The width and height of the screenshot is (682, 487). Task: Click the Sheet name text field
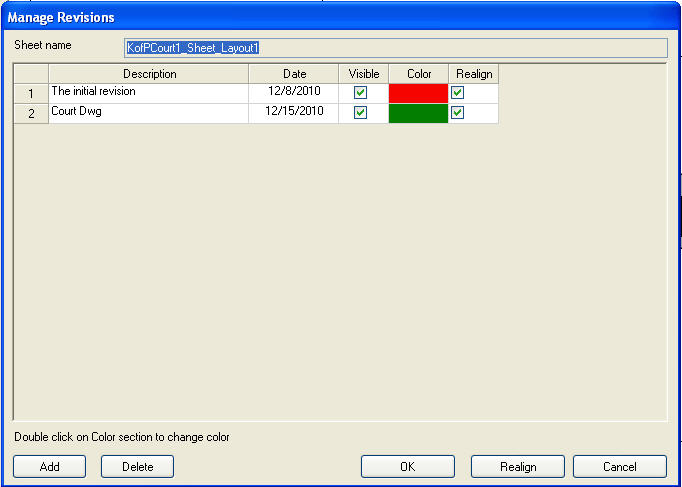(395, 48)
